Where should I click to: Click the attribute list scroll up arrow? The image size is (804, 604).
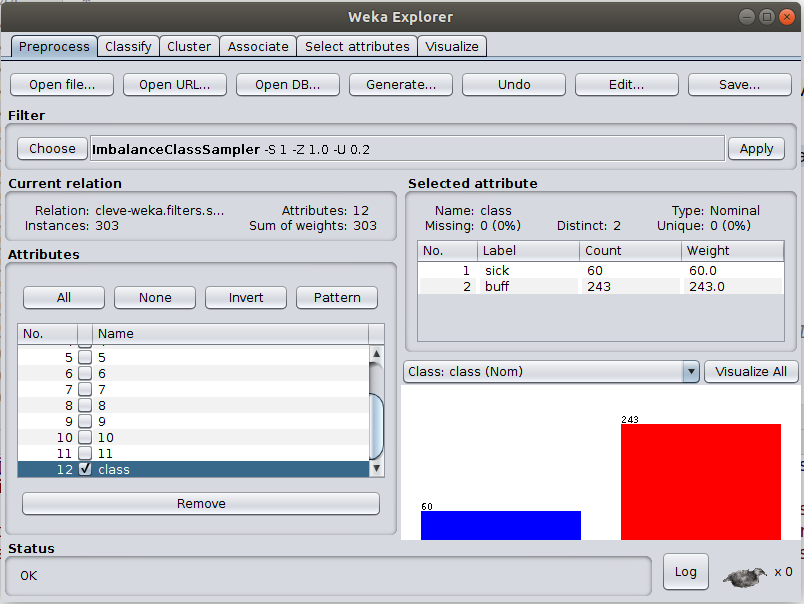click(x=376, y=353)
